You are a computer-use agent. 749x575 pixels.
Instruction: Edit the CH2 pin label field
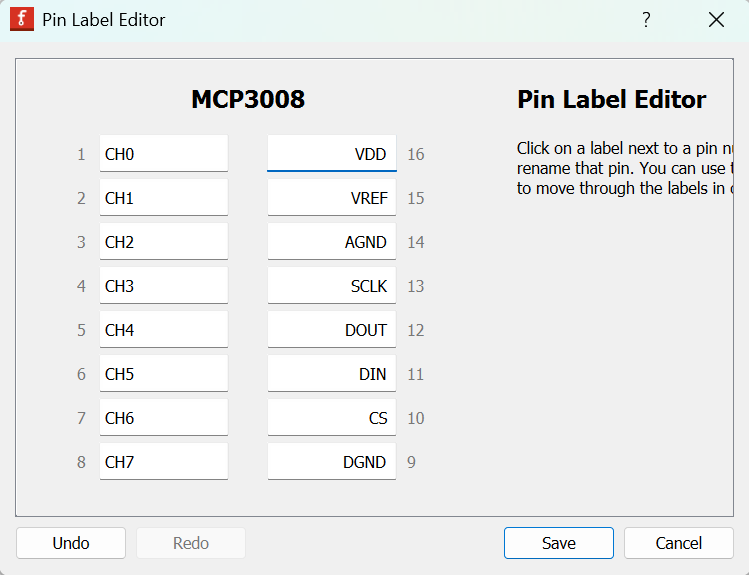(164, 241)
